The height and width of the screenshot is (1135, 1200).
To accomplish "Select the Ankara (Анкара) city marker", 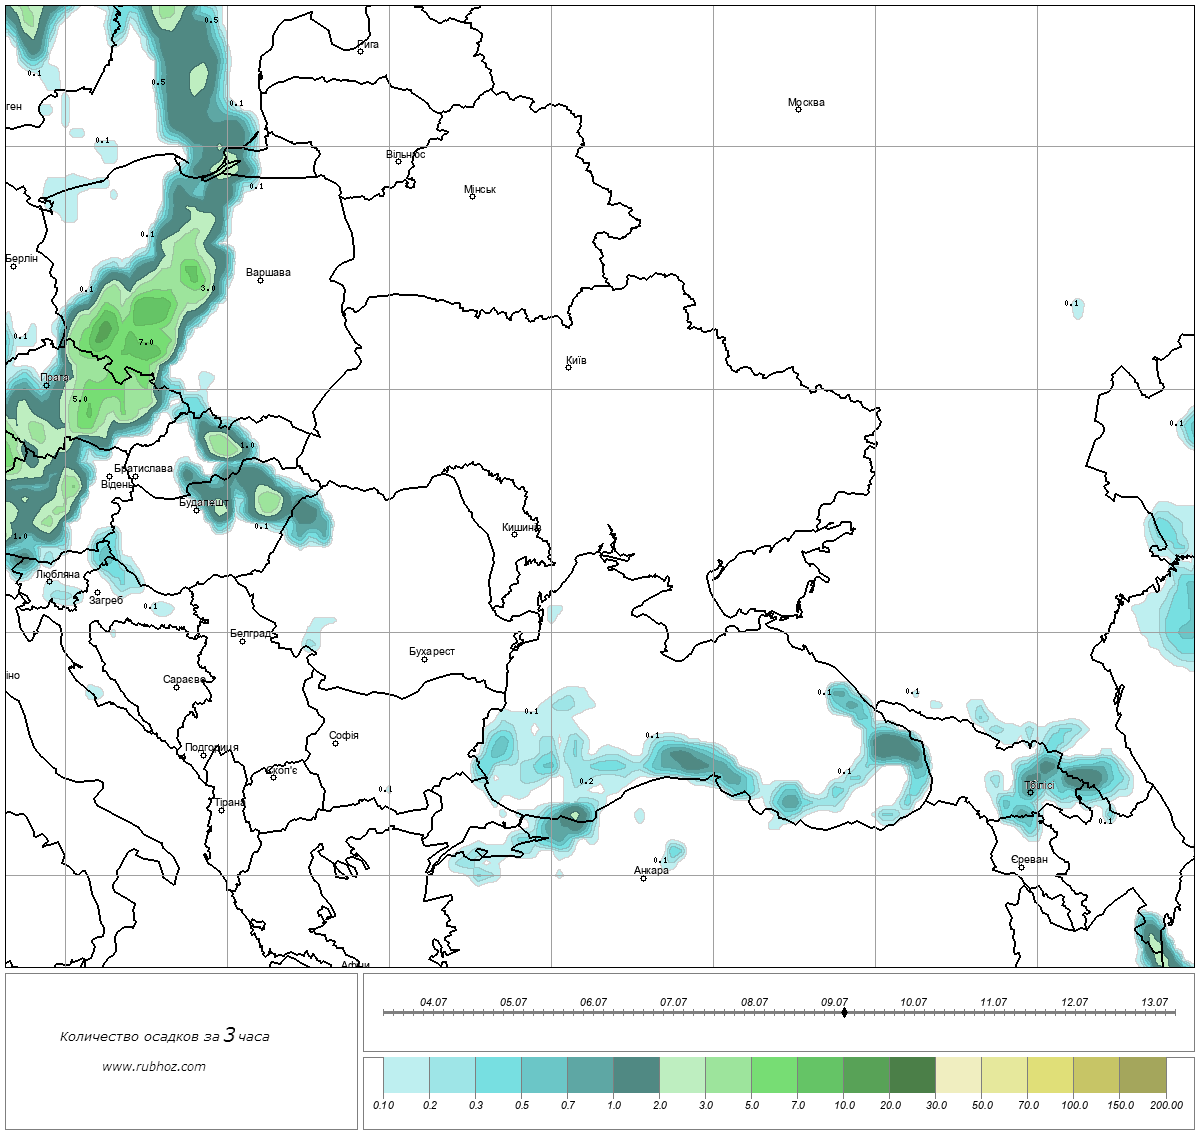I will pyautogui.click(x=643, y=878).
